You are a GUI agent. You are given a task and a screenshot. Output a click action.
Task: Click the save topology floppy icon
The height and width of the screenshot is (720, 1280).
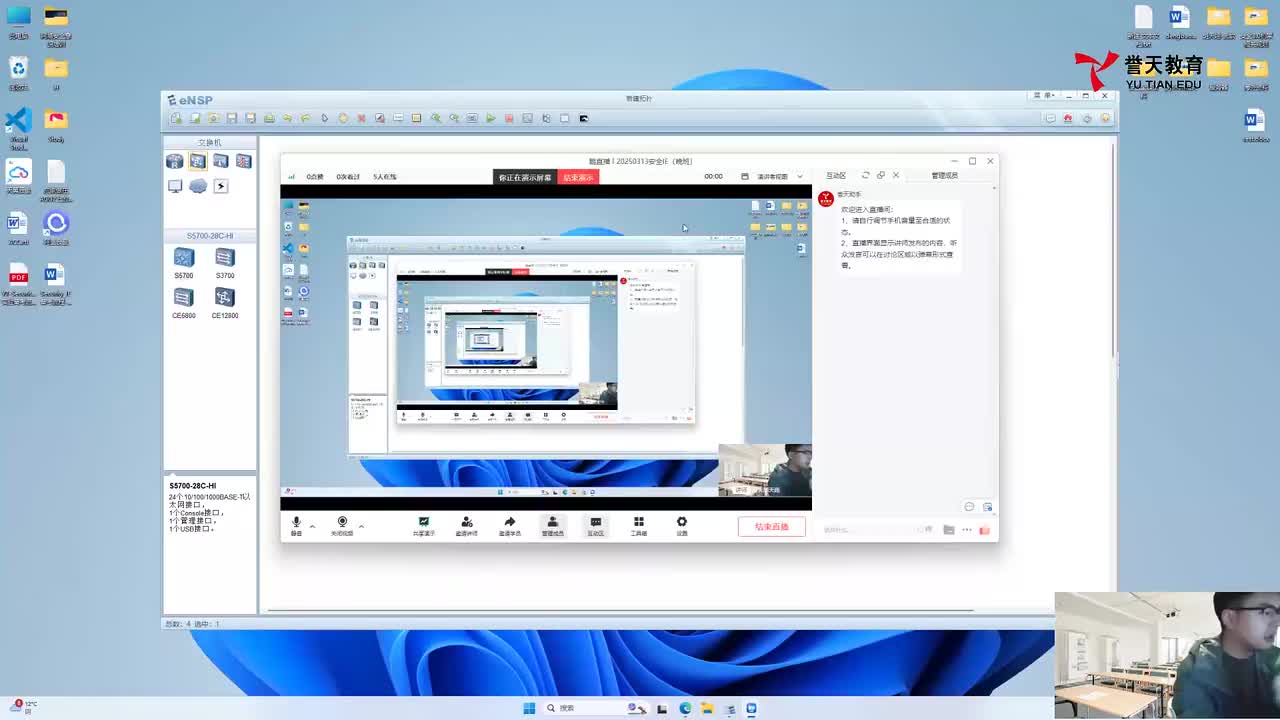pos(232,118)
